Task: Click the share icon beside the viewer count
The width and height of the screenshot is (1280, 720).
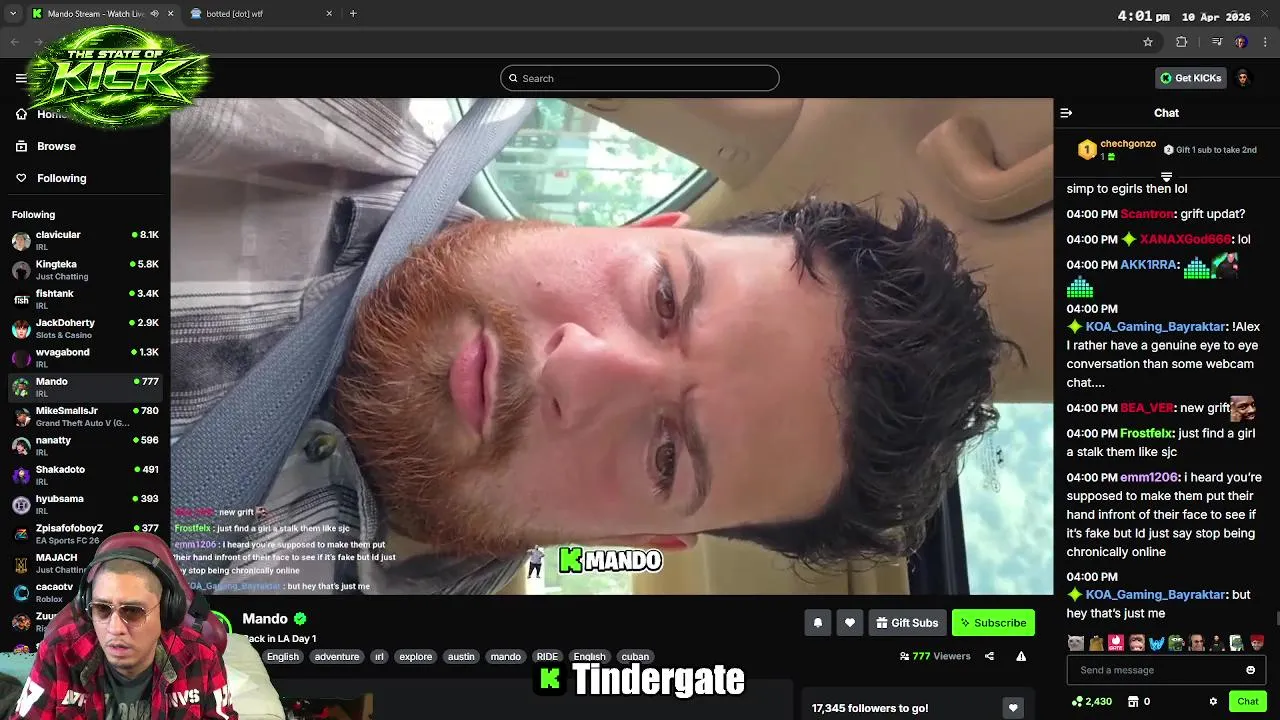Action: (x=989, y=656)
